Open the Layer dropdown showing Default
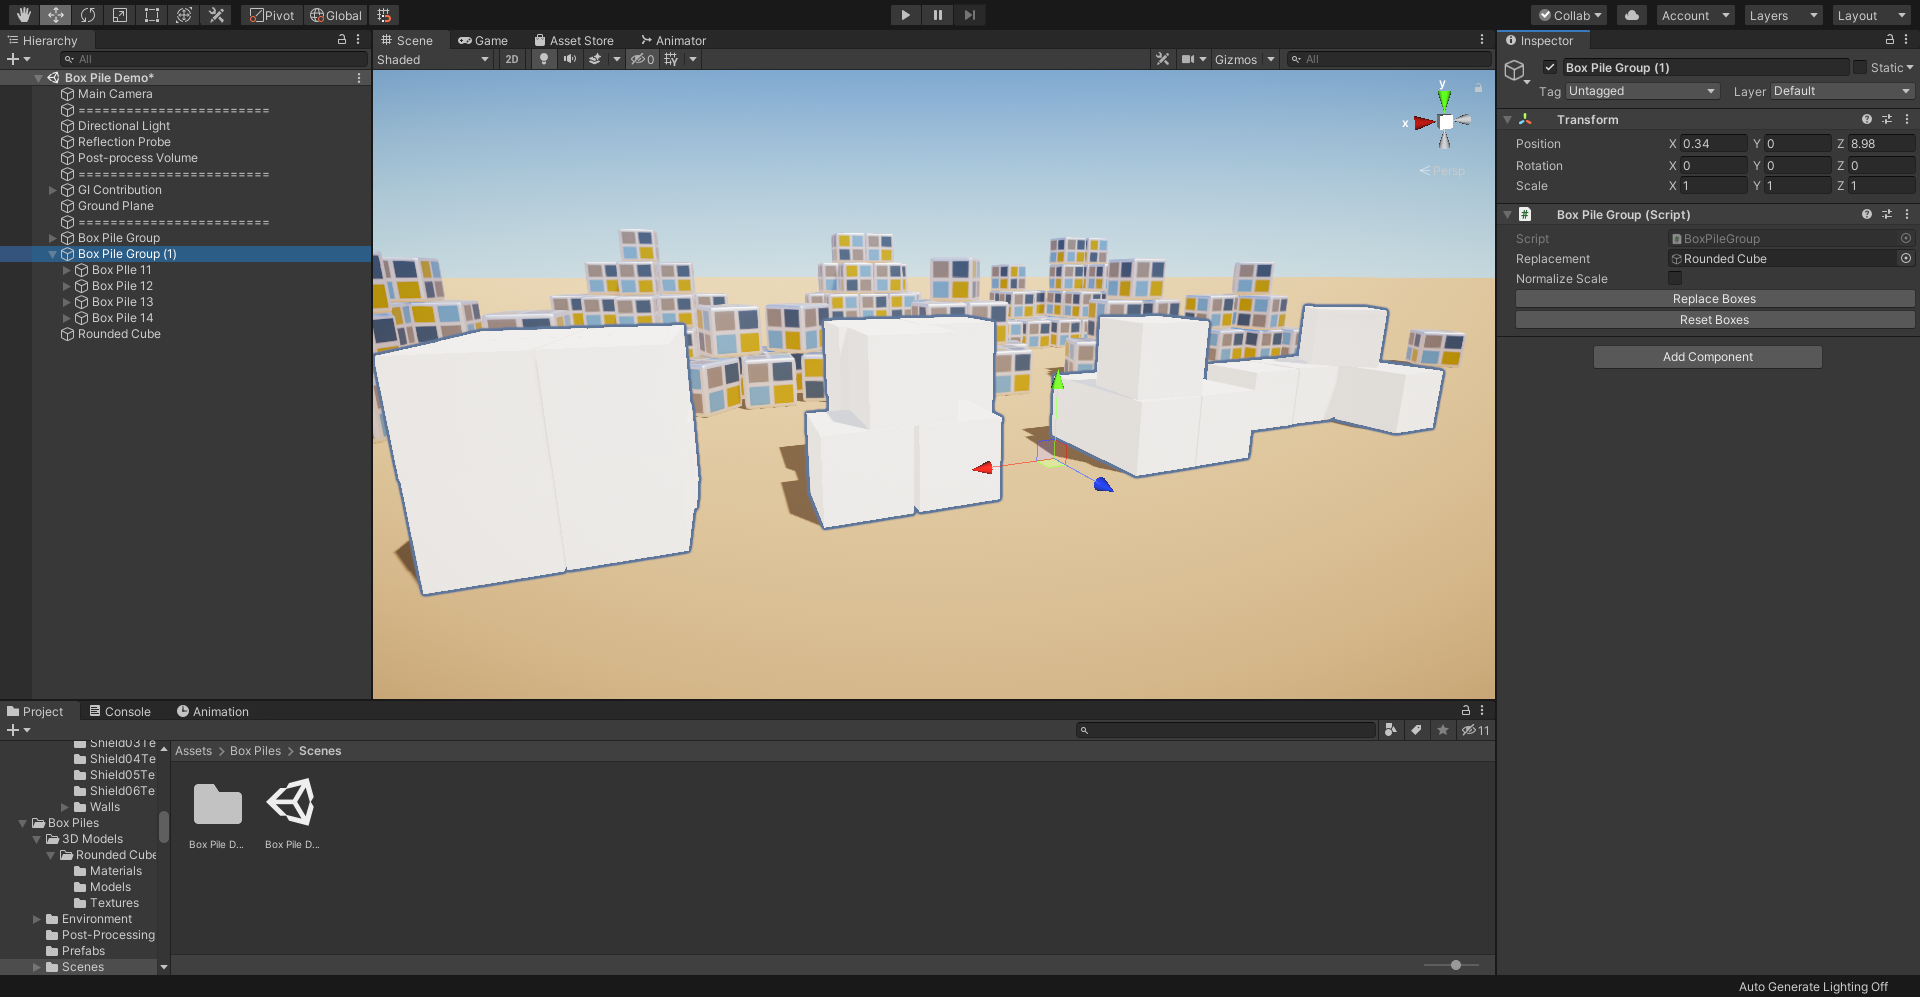This screenshot has width=1920, height=997. 1840,91
